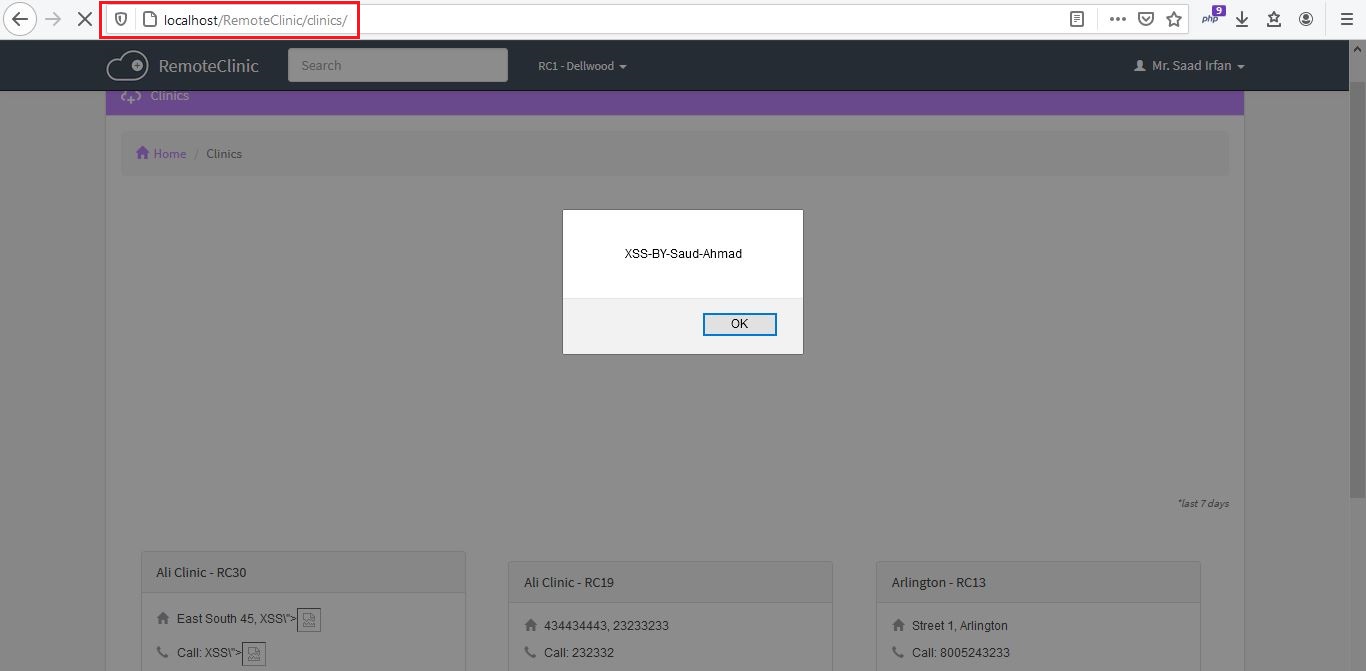Click the XSS-BY-Saud-Ahmad alert message text
The height and width of the screenshot is (671, 1366).
click(x=683, y=254)
